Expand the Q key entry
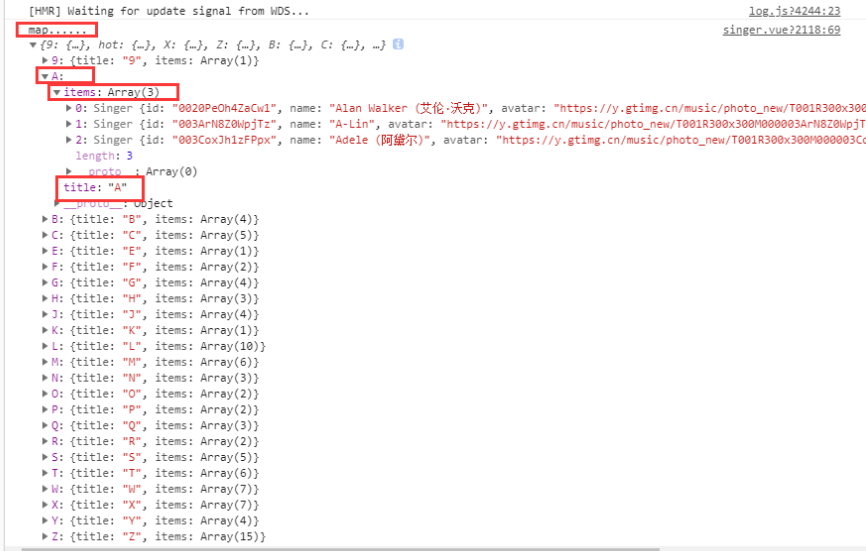Viewport: 866px width, 551px height. tap(45, 426)
